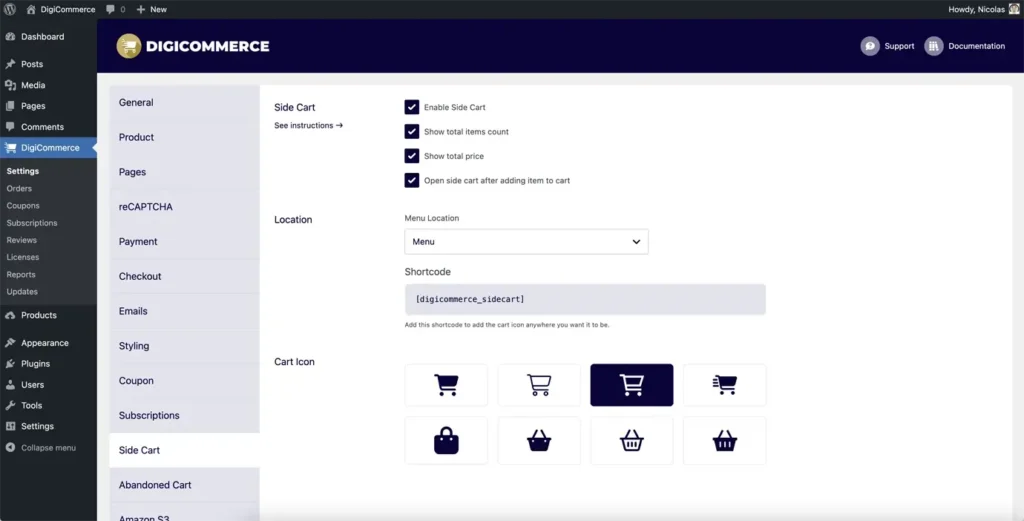Image resolution: width=1024 pixels, height=521 pixels.
Task: Click the WordPress logo in the admin bar
Action: click(x=10, y=9)
